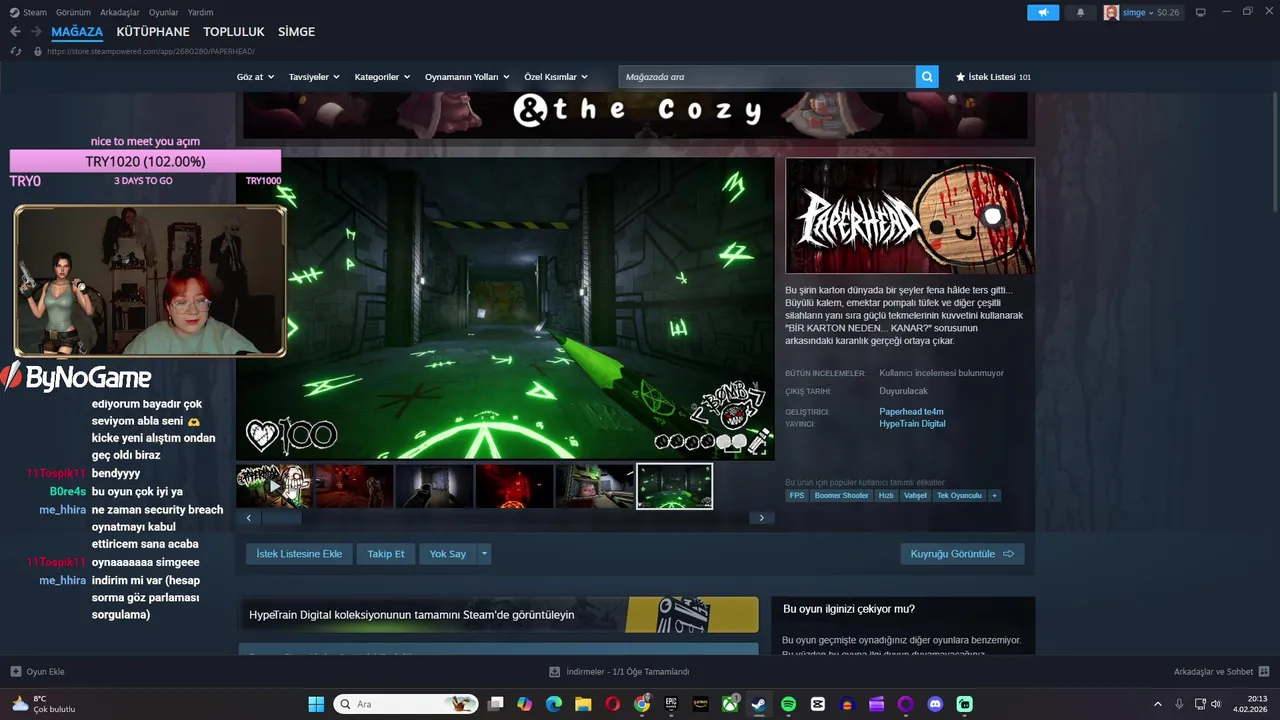Viewport: 1280px width, 720px height.
Task: Select the green corridor screenshot thumbnail
Action: 675,486
